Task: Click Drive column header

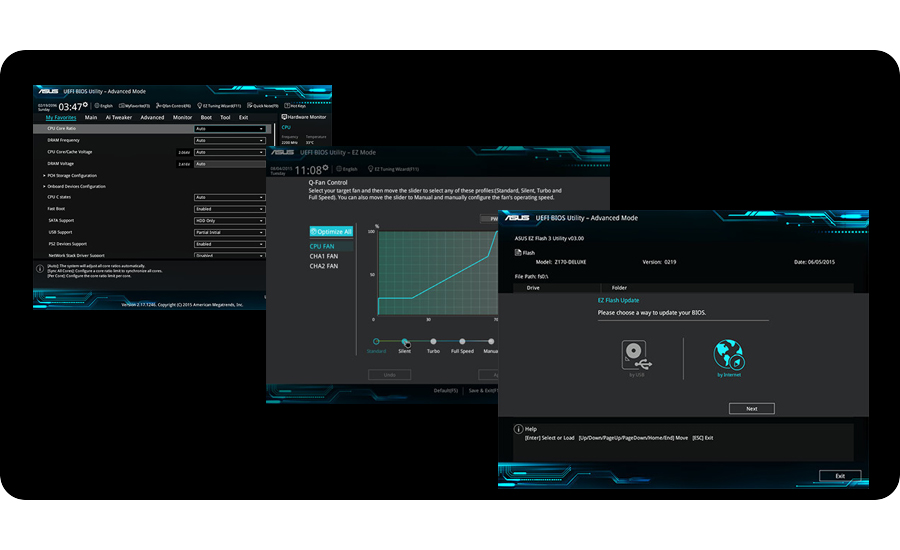Action: tap(533, 288)
